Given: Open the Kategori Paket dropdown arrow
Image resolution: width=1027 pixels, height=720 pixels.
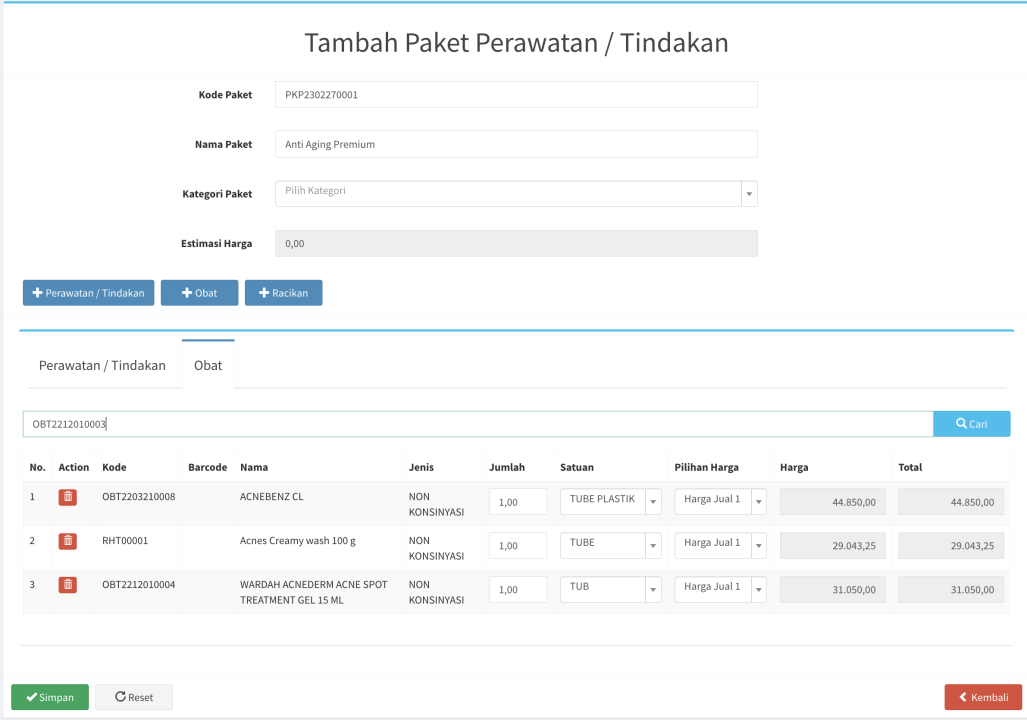Looking at the screenshot, I should coord(749,194).
